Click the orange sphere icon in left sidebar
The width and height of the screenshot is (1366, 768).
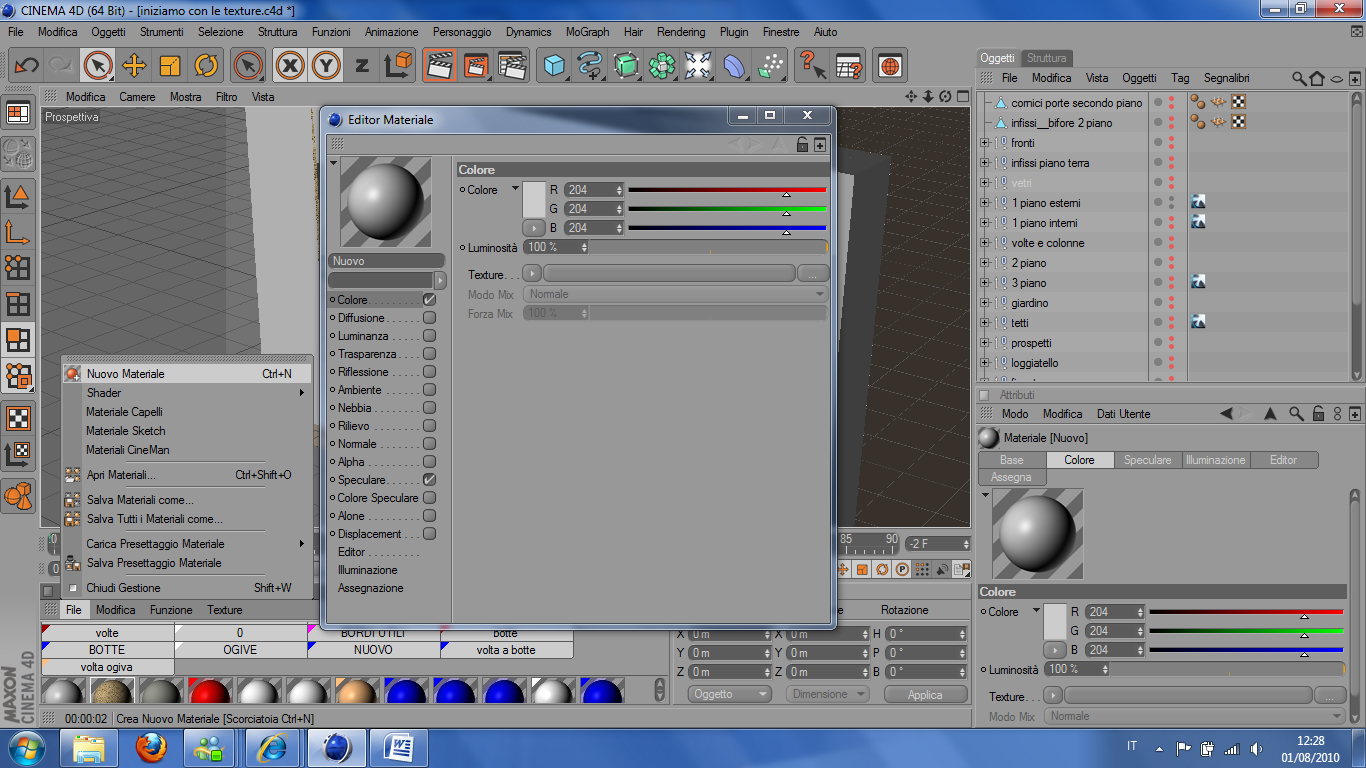(18, 494)
